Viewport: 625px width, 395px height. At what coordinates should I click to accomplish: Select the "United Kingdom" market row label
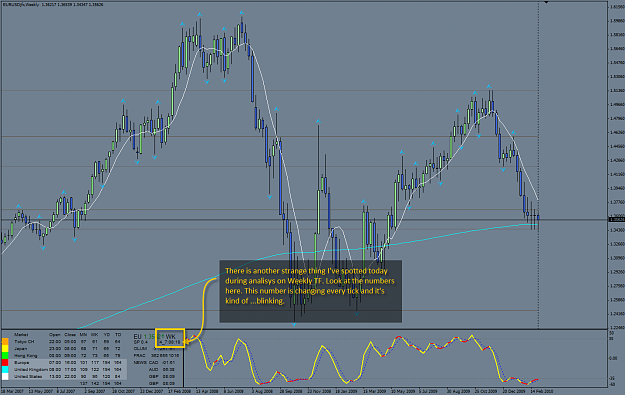tap(31, 369)
